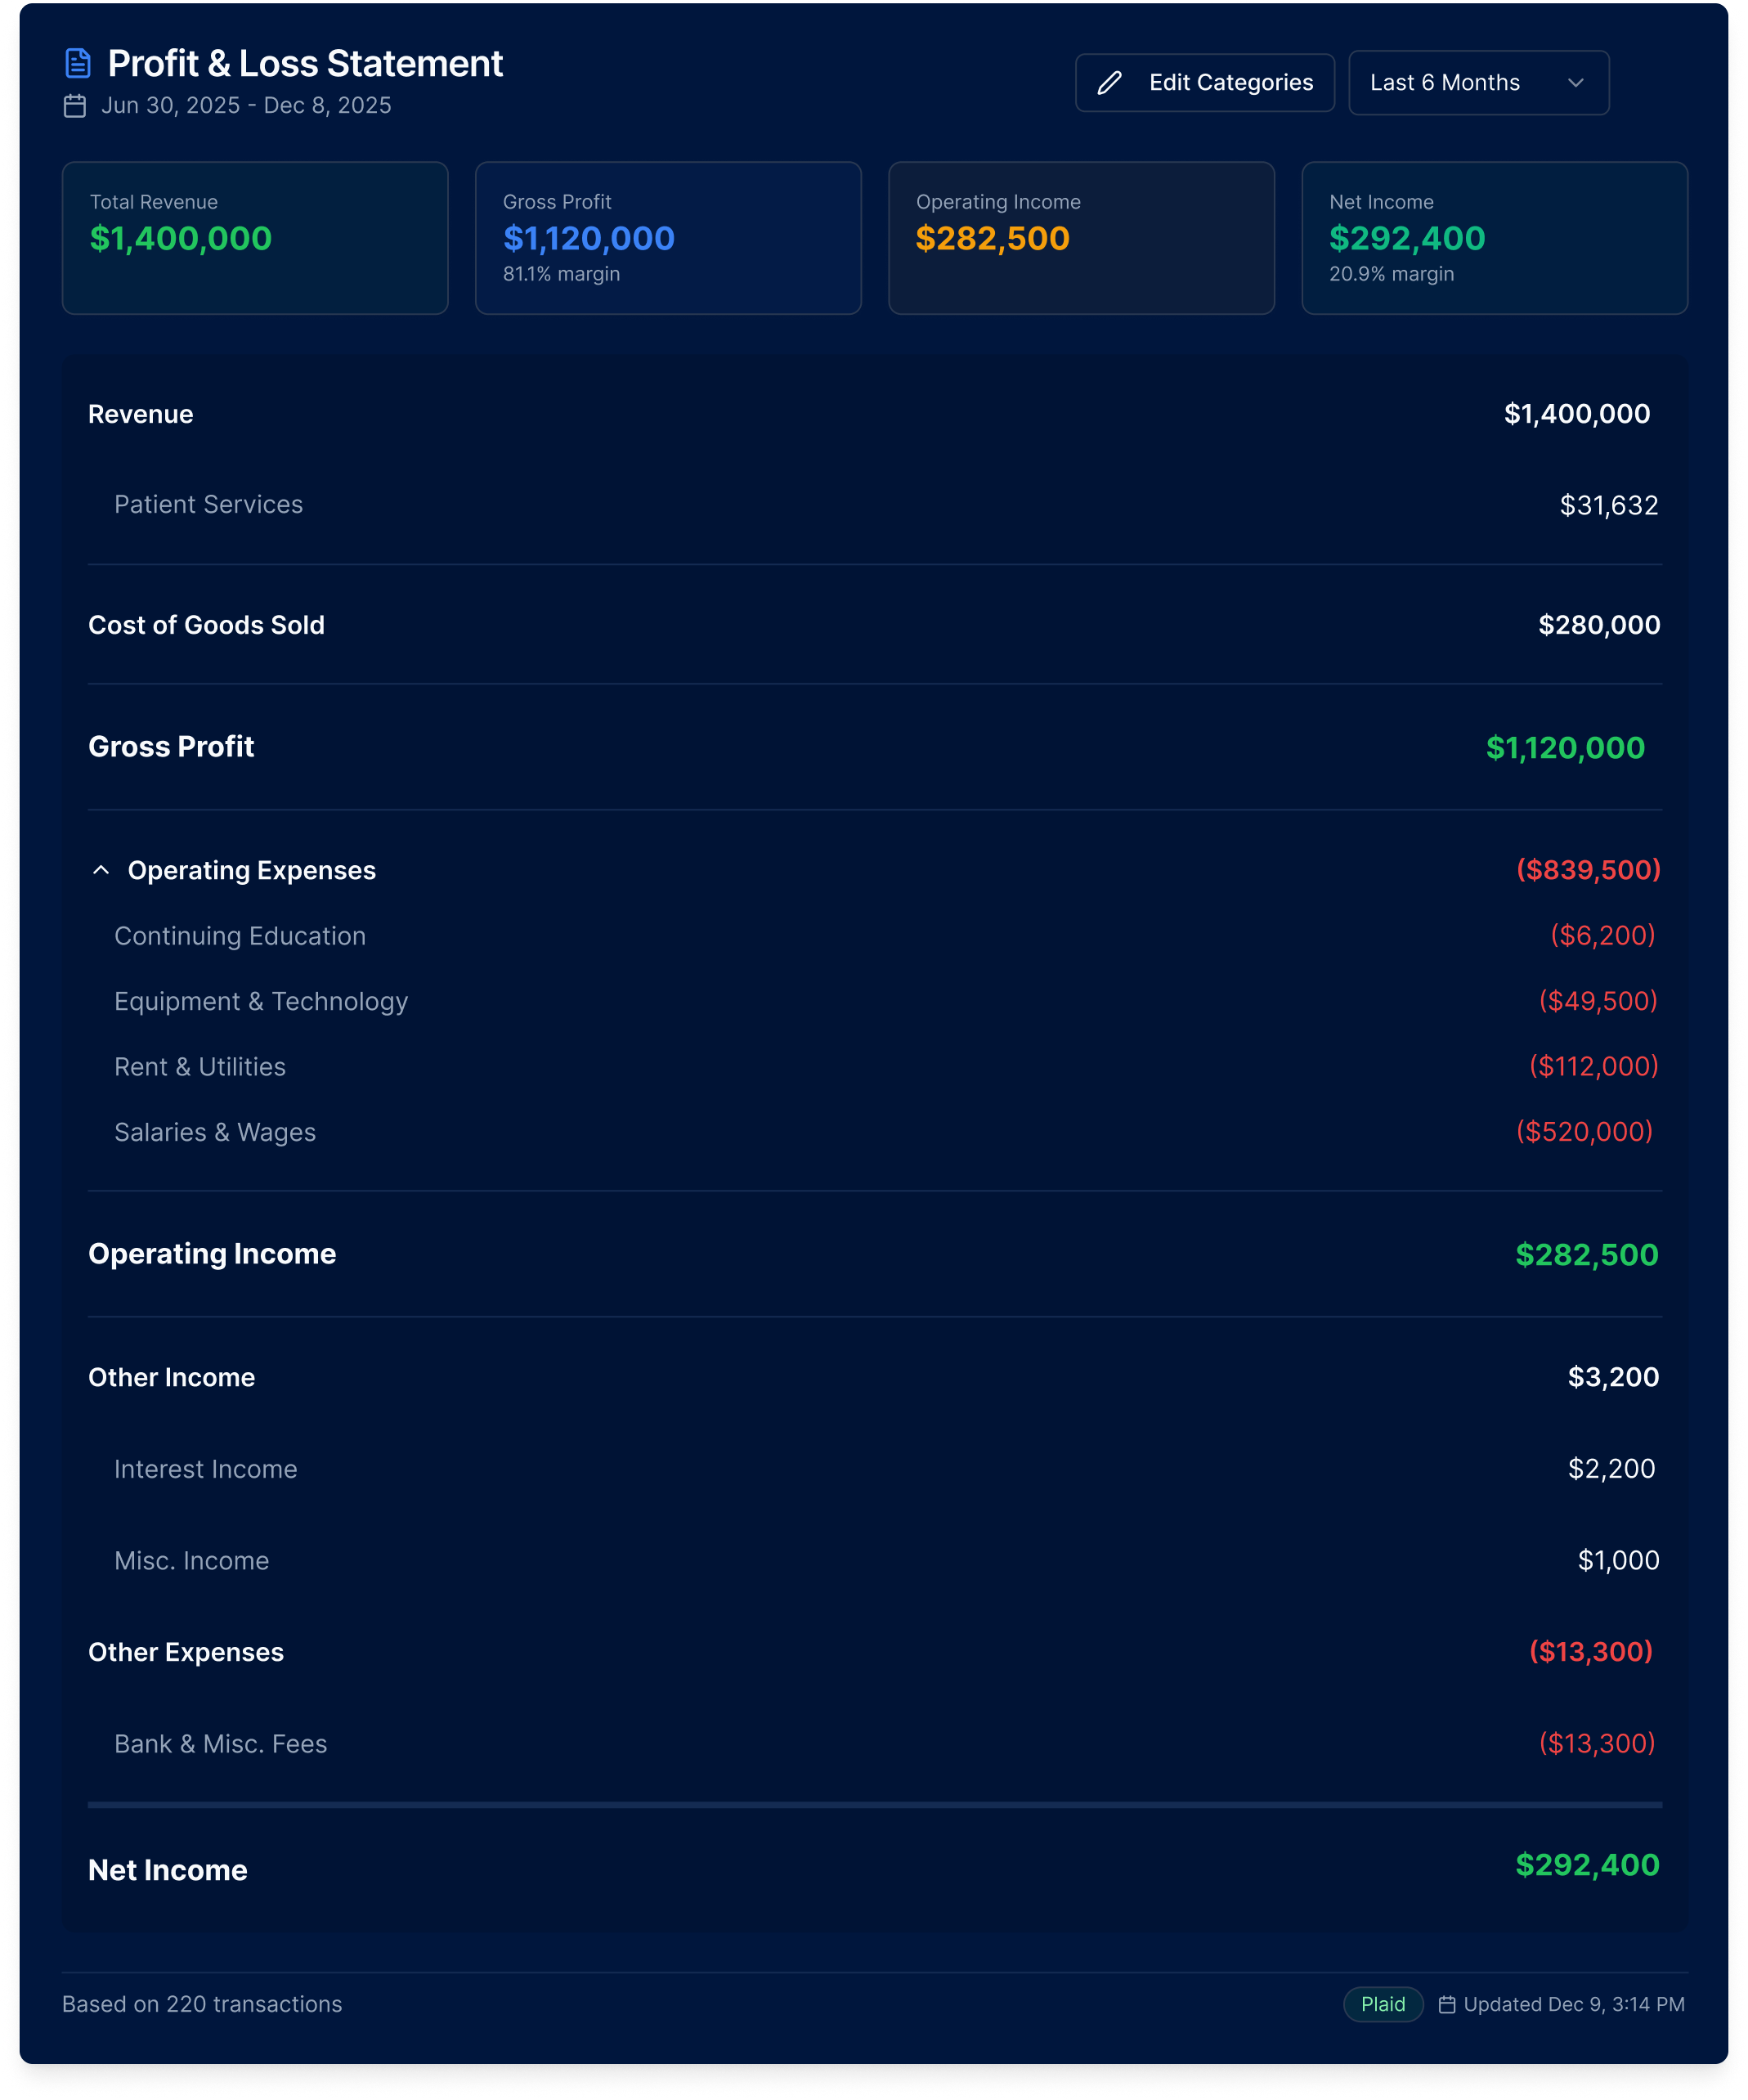
Task: Select the Operating Income summary card
Action: pyautogui.click(x=1081, y=238)
